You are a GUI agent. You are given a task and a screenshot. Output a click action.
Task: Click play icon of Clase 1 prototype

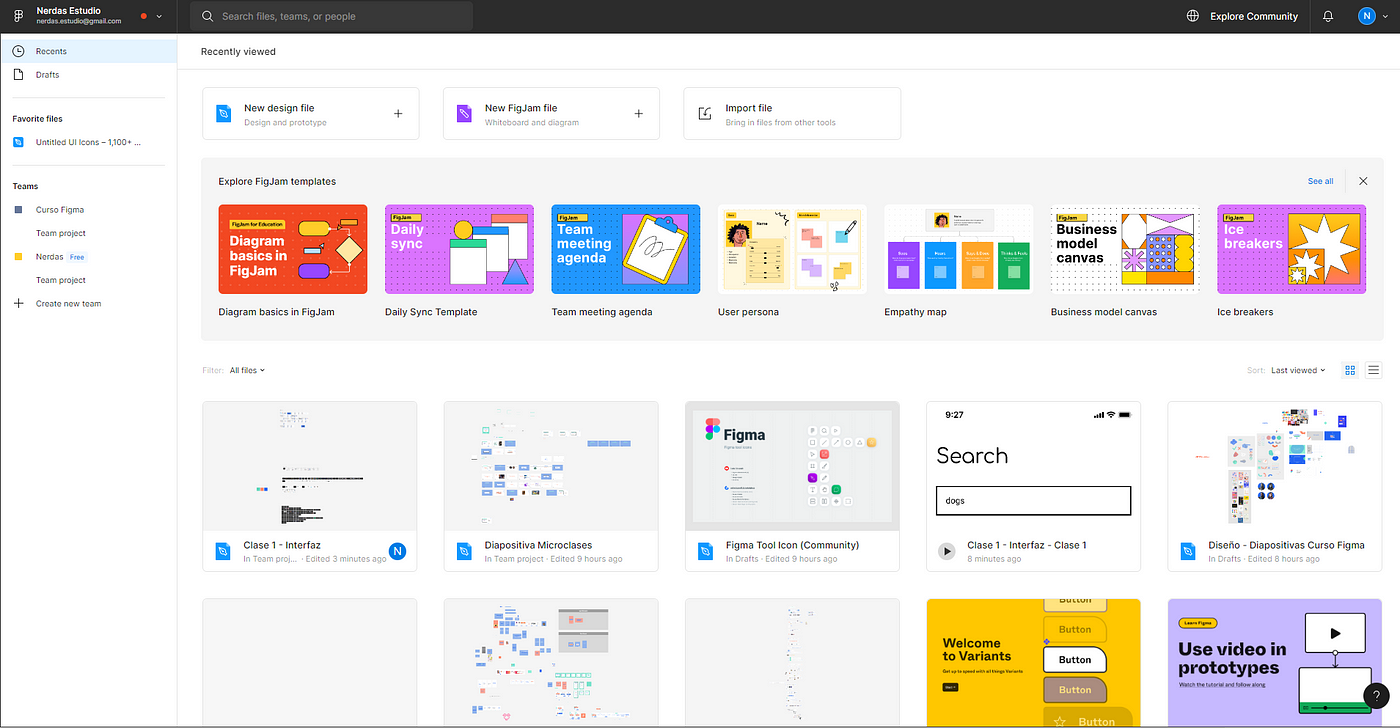pyautogui.click(x=947, y=551)
